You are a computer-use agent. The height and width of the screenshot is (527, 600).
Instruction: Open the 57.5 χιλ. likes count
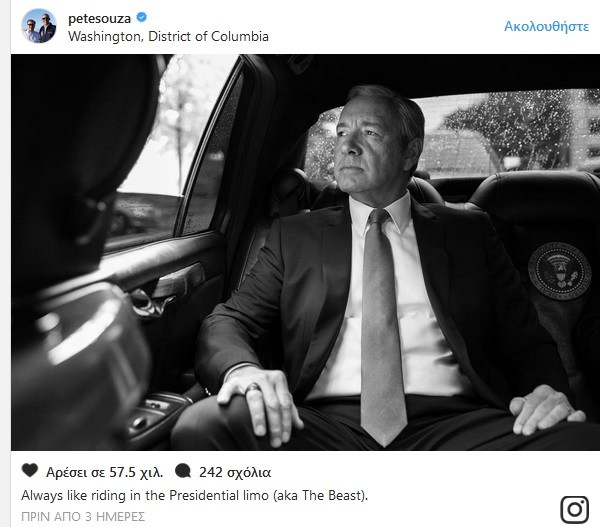click(x=104, y=472)
